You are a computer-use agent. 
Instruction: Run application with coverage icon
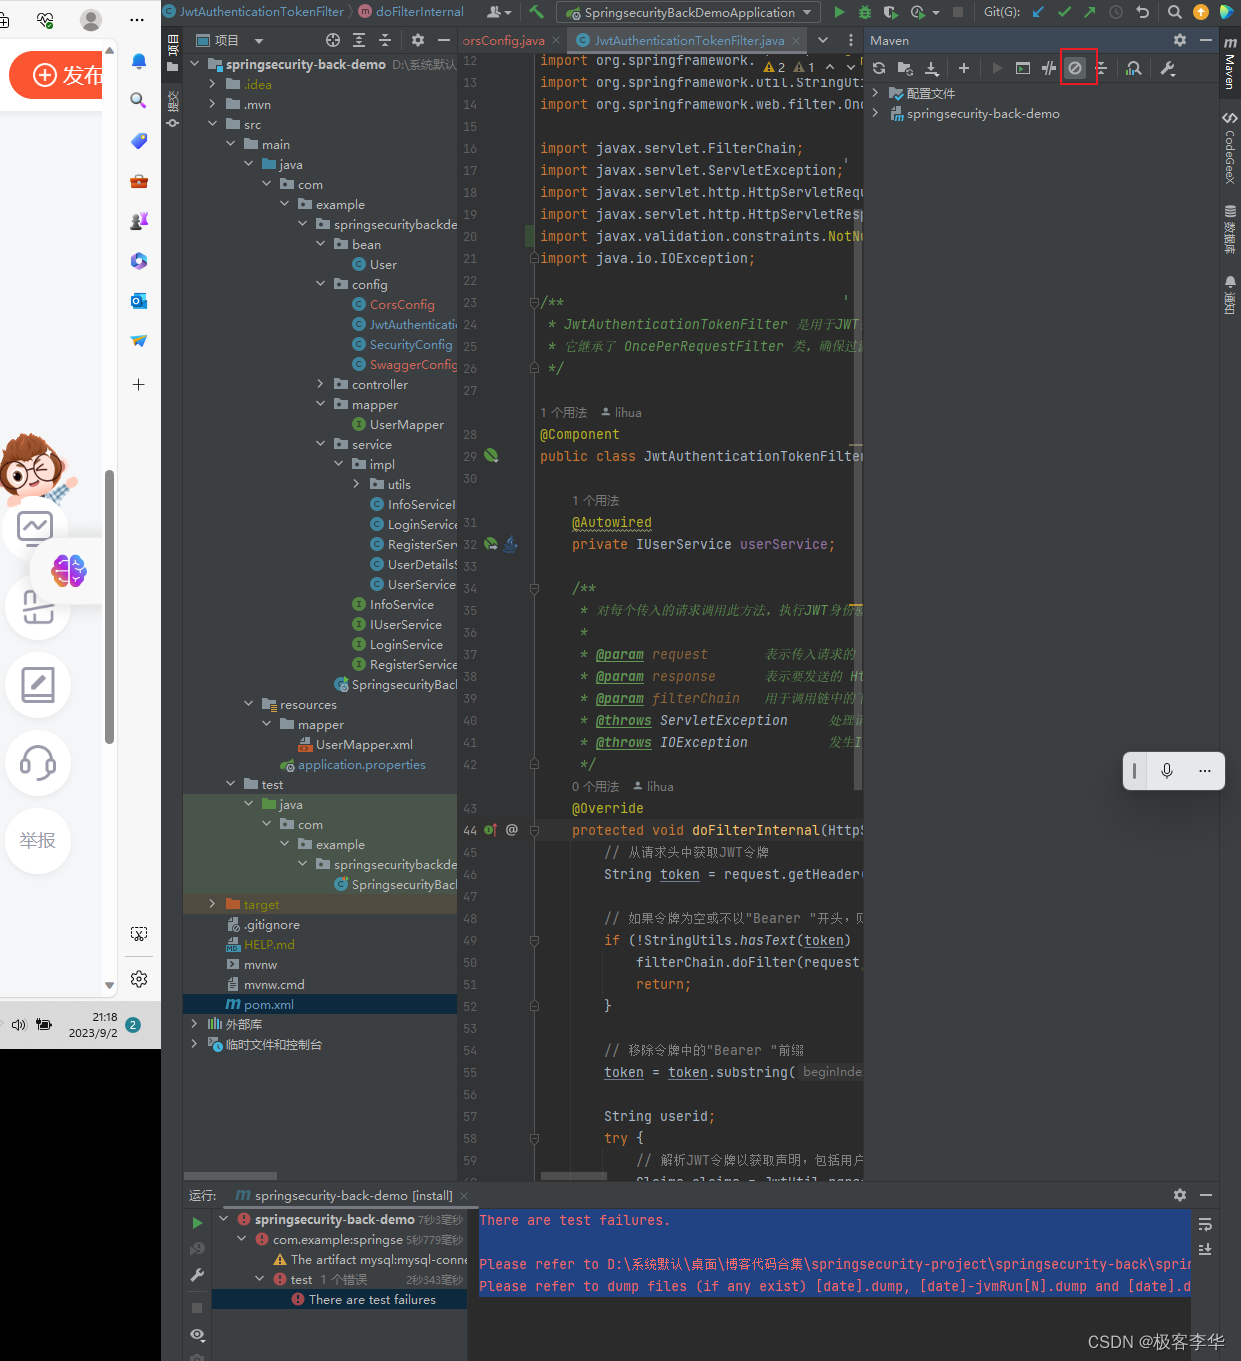pyautogui.click(x=890, y=12)
